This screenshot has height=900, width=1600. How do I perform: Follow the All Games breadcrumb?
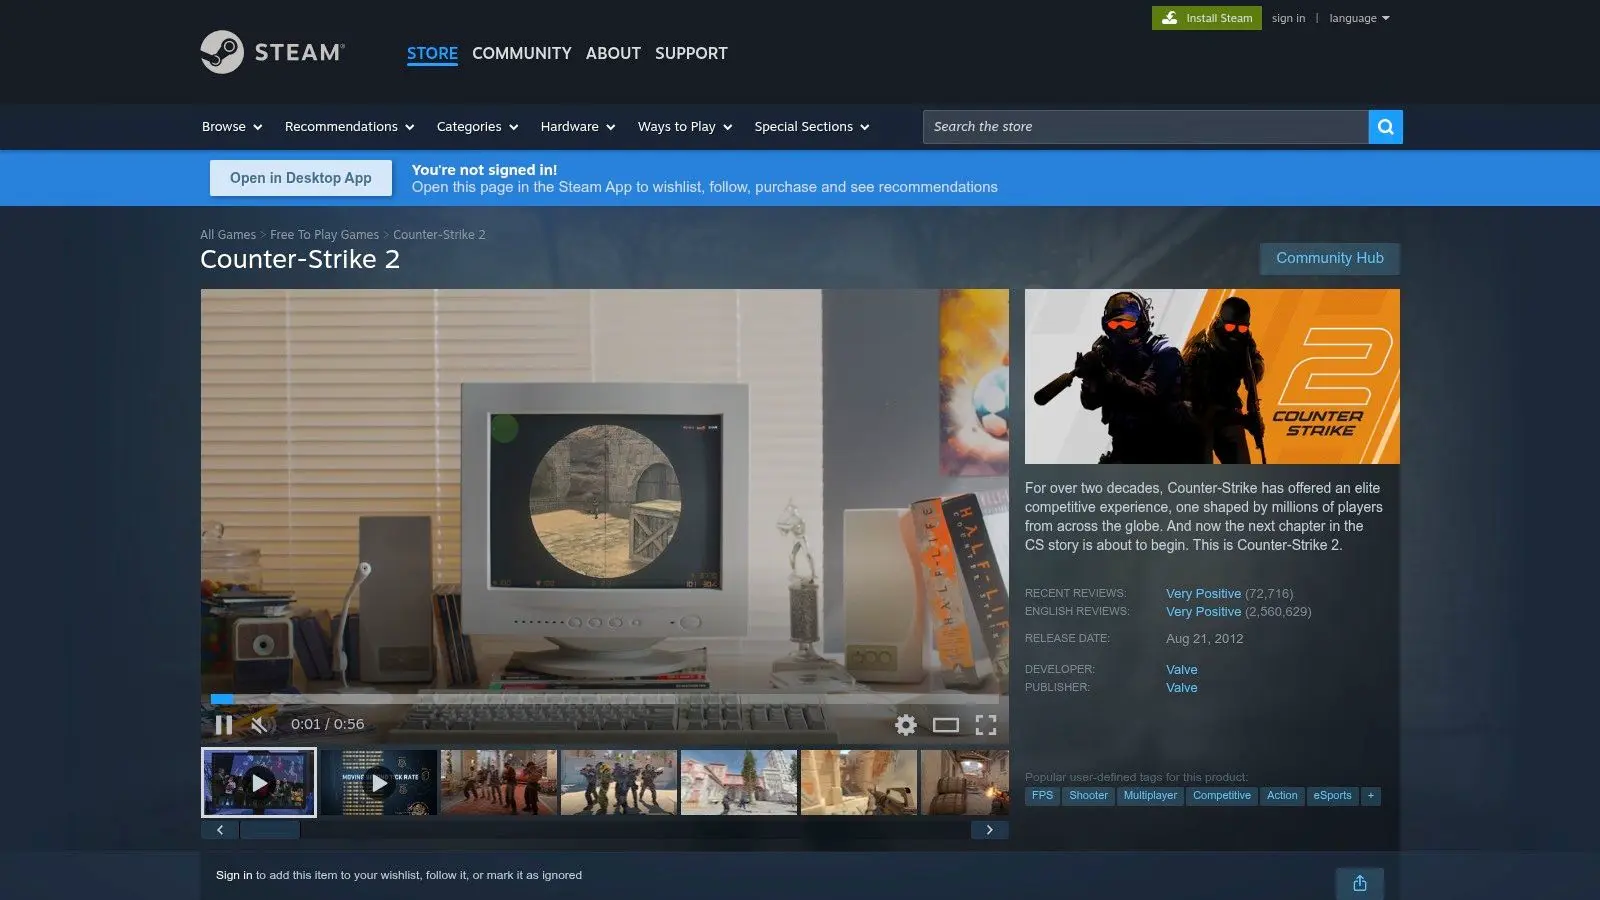pos(228,235)
